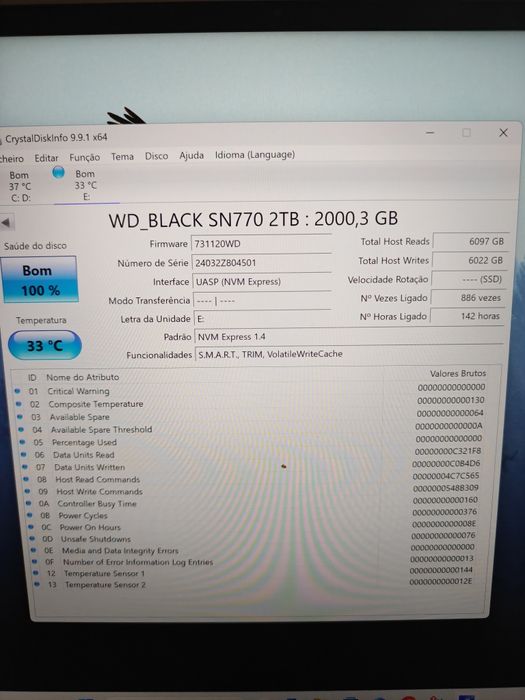Click the serial number field 24032Z804501
The height and width of the screenshot is (700, 525).
click(262, 263)
